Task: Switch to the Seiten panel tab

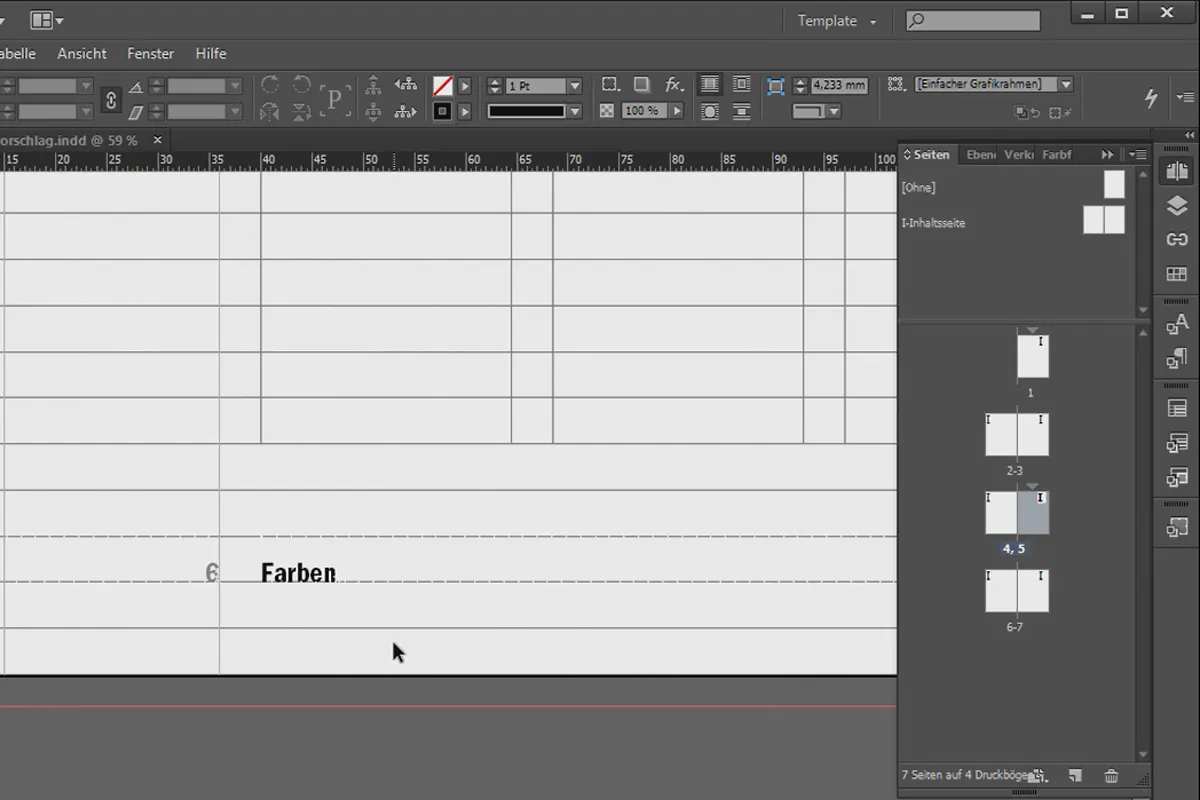Action: tap(926, 155)
